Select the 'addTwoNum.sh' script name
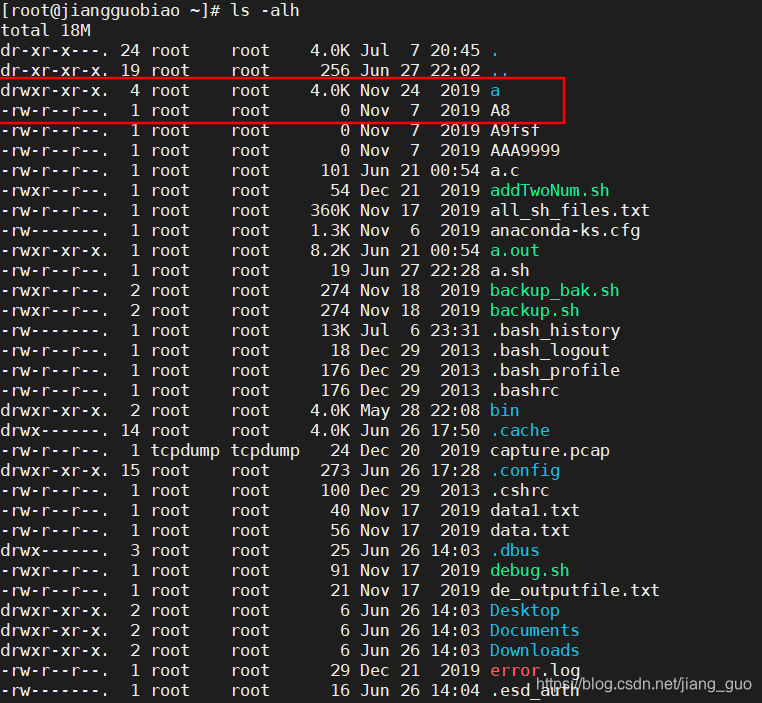Viewport: 762px width, 703px height. click(x=550, y=190)
